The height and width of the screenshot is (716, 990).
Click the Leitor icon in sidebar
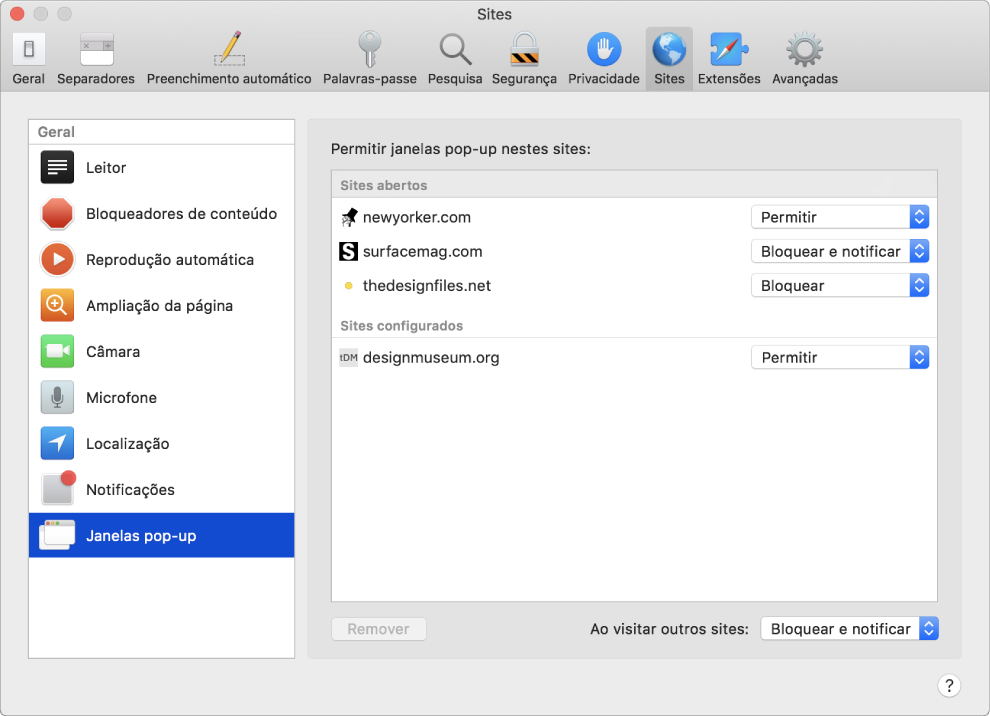coord(57,167)
